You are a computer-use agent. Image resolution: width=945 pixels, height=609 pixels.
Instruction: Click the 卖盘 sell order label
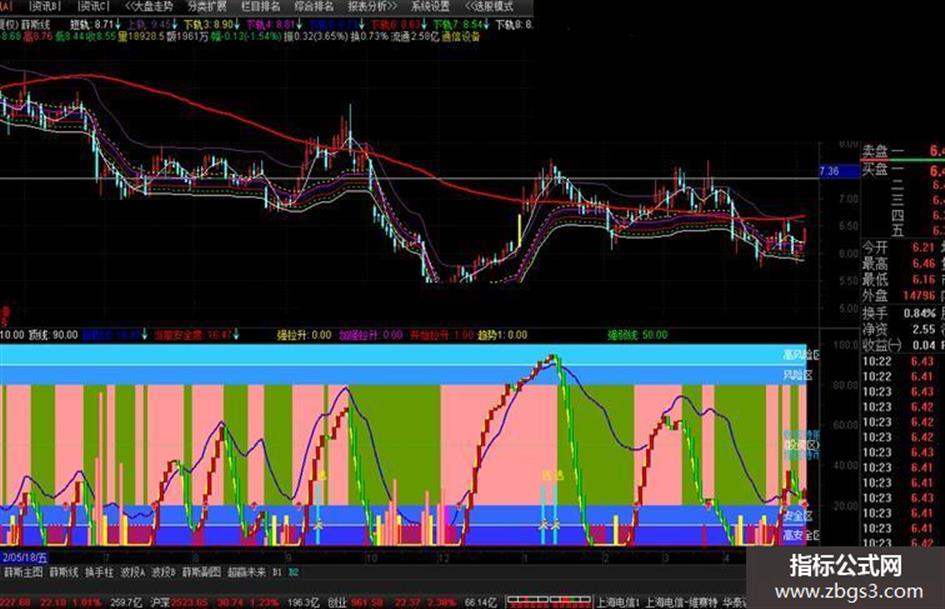tap(874, 151)
